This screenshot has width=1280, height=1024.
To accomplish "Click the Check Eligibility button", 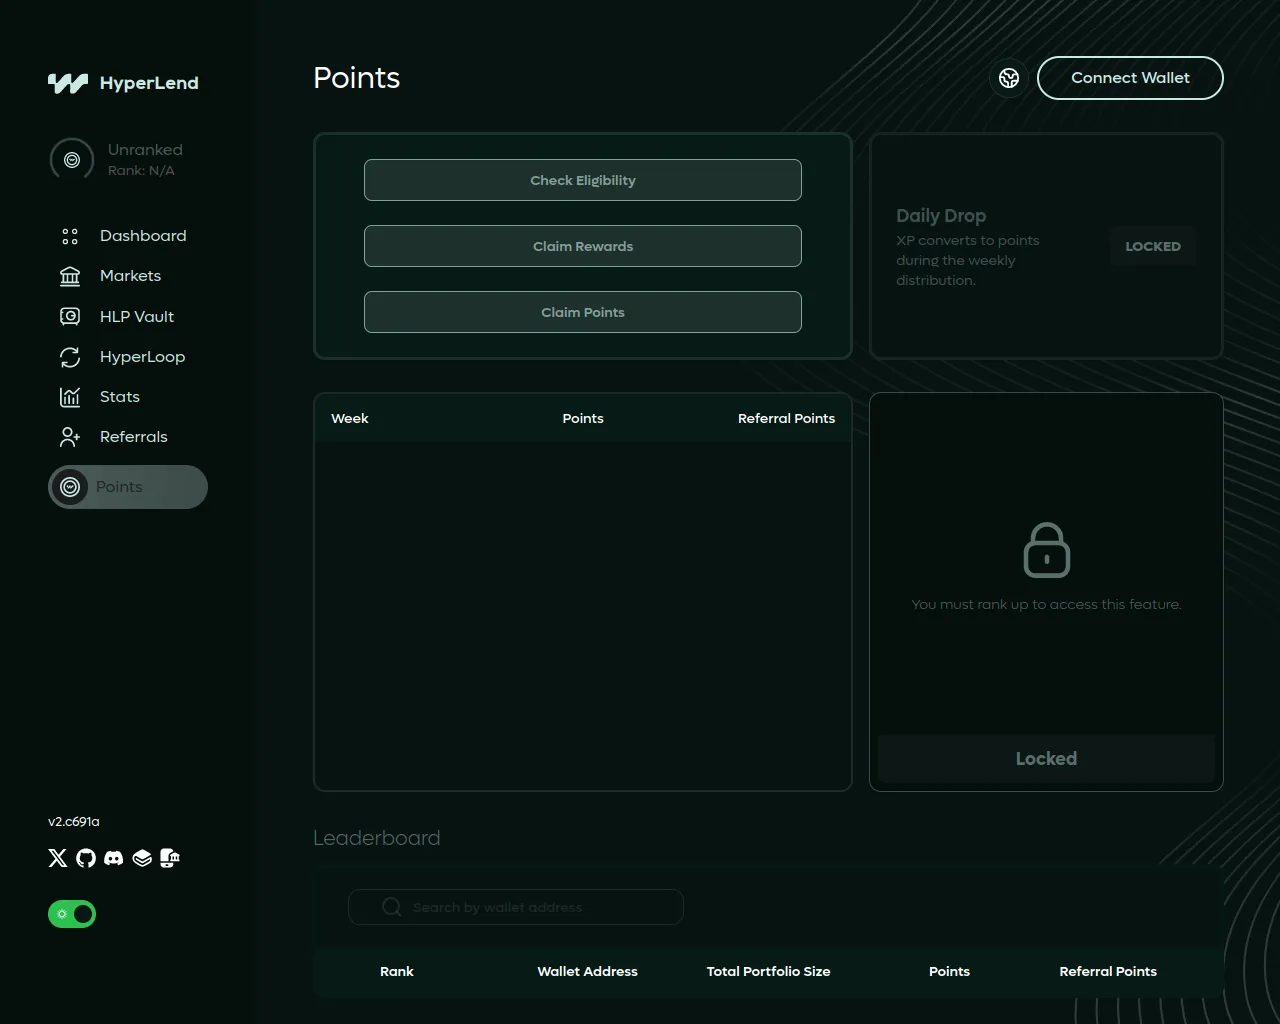I will pos(583,180).
